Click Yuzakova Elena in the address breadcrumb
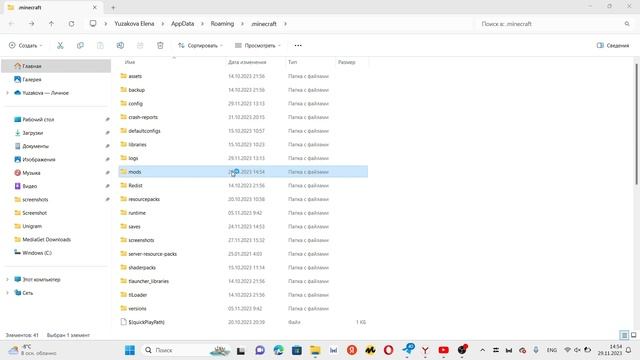This screenshot has height=360, width=640. tap(134, 24)
